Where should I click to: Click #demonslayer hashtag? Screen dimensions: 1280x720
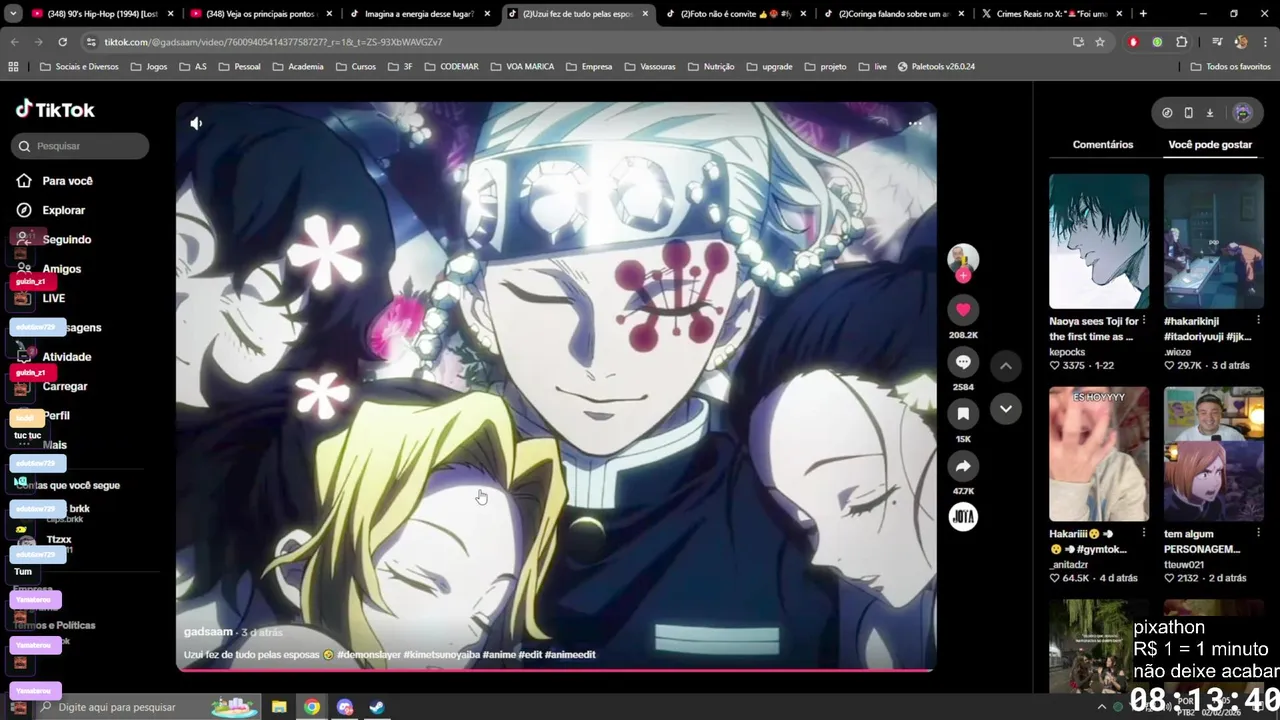click(369, 654)
